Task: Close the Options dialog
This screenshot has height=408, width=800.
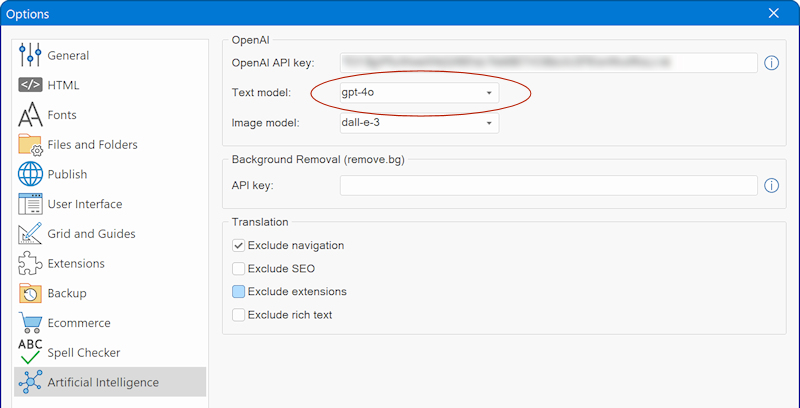Action: 774,13
